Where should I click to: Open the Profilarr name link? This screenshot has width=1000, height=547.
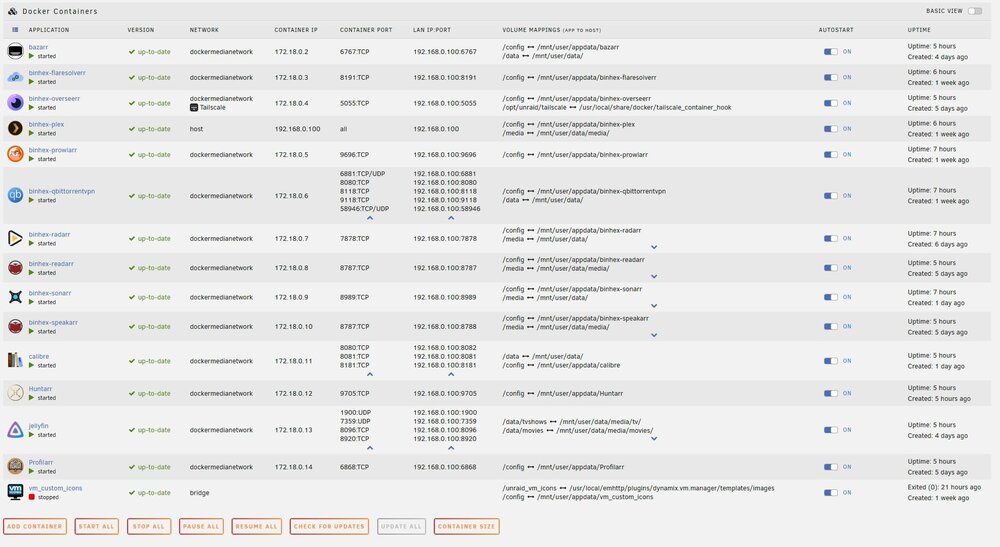(41, 463)
